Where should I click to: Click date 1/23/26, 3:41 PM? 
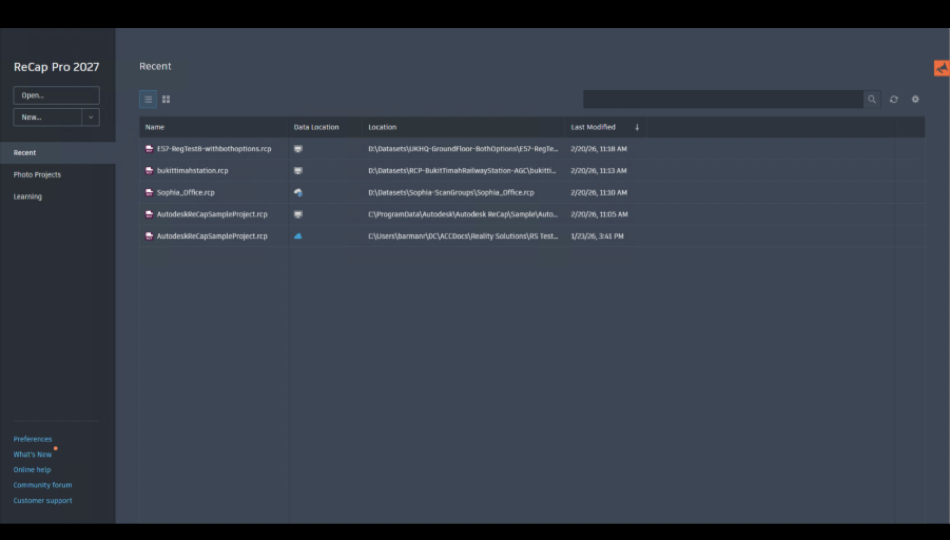pyautogui.click(x=597, y=236)
